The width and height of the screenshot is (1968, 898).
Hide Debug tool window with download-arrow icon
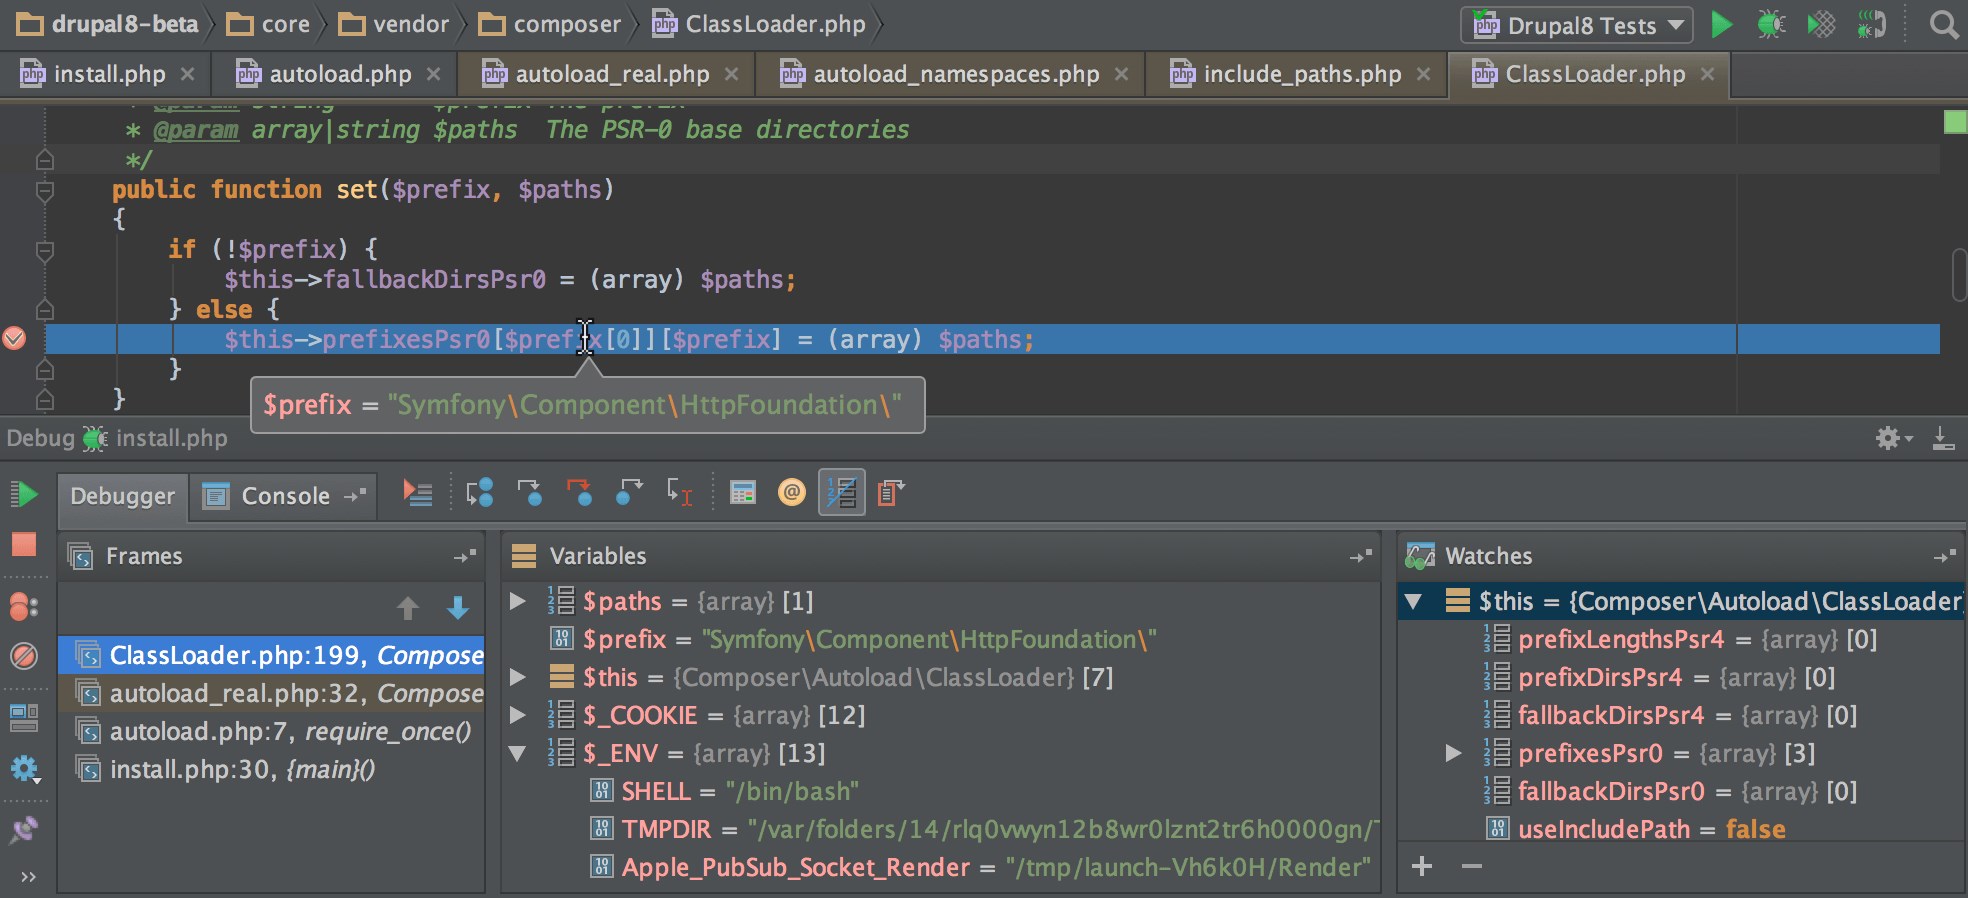click(x=1943, y=438)
